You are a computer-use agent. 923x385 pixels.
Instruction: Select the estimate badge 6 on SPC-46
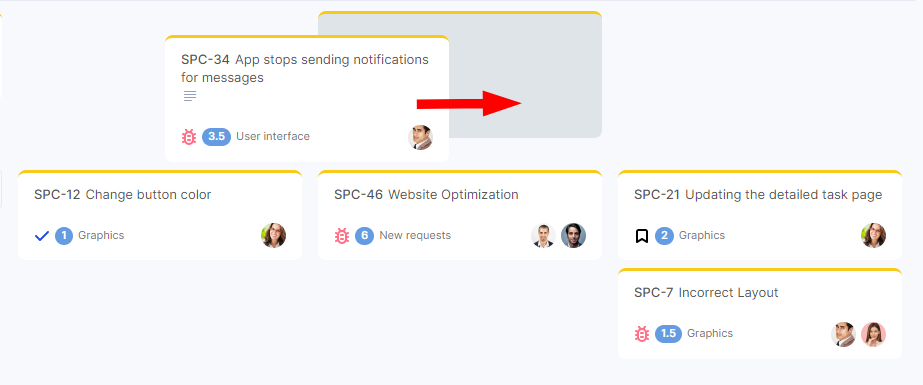(x=364, y=236)
